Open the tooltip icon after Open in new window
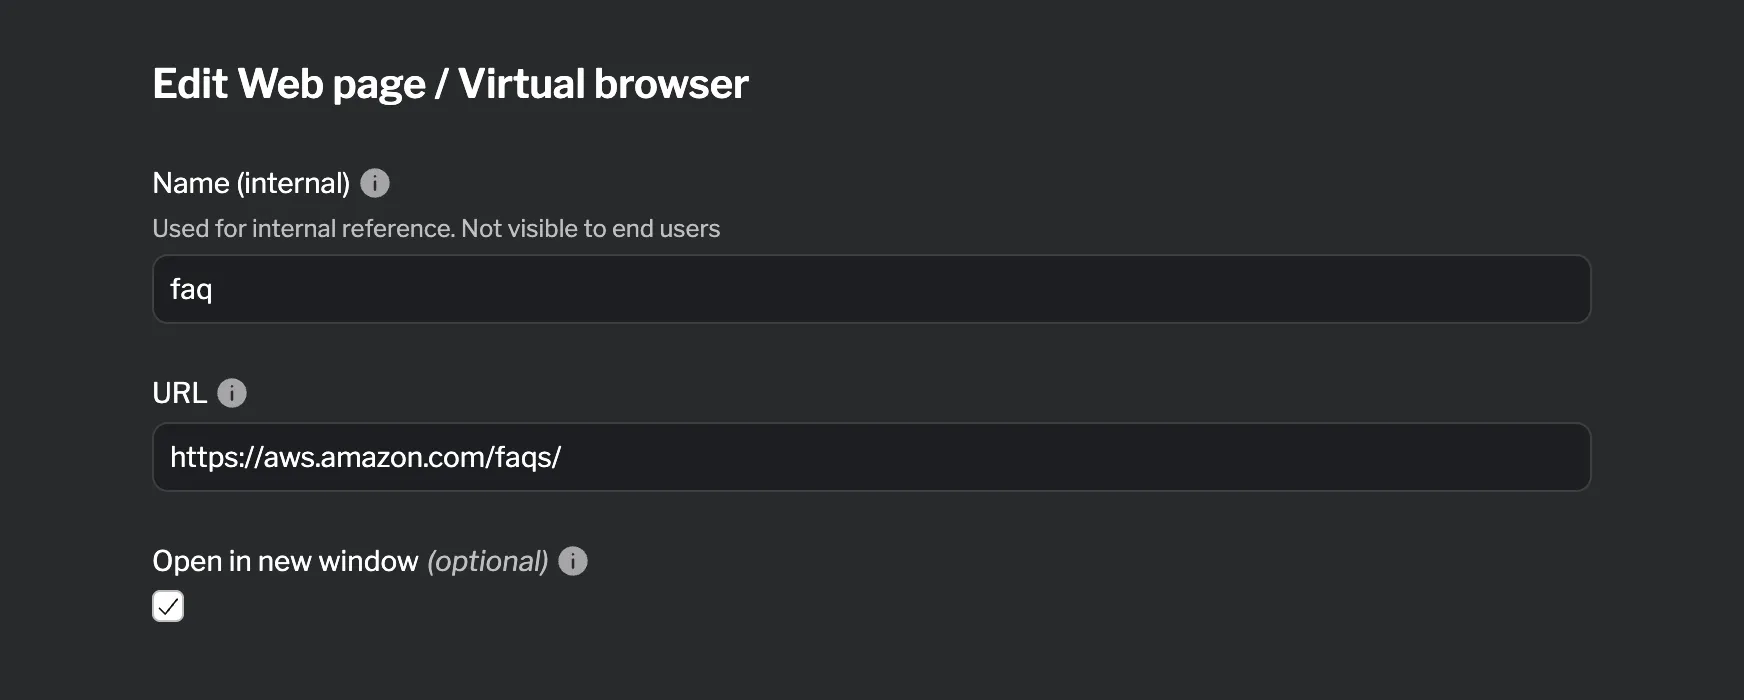This screenshot has width=1744, height=700. coord(572,561)
